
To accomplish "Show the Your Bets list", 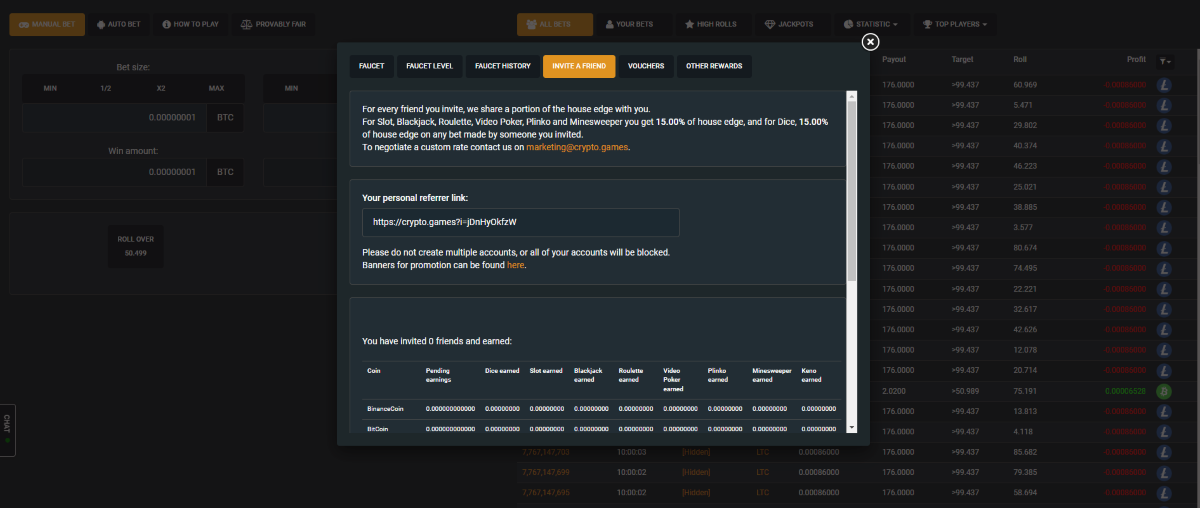I will [635, 24].
